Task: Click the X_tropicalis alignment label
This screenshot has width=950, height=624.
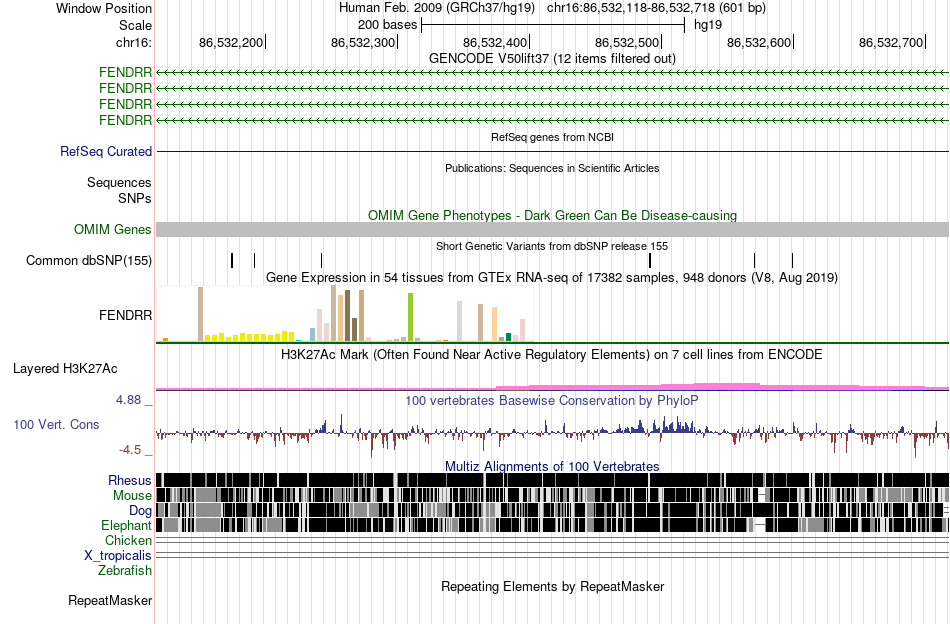Action: pos(118,556)
